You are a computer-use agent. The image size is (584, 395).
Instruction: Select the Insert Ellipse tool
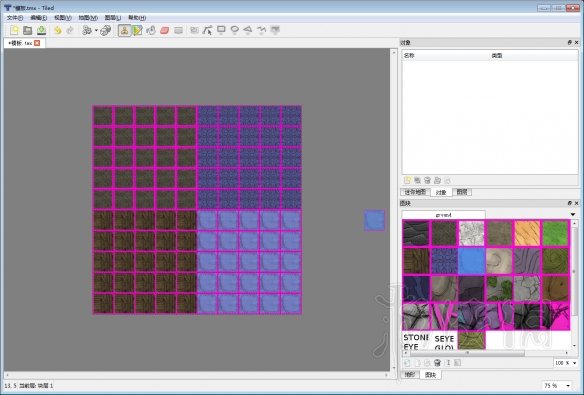pos(235,30)
